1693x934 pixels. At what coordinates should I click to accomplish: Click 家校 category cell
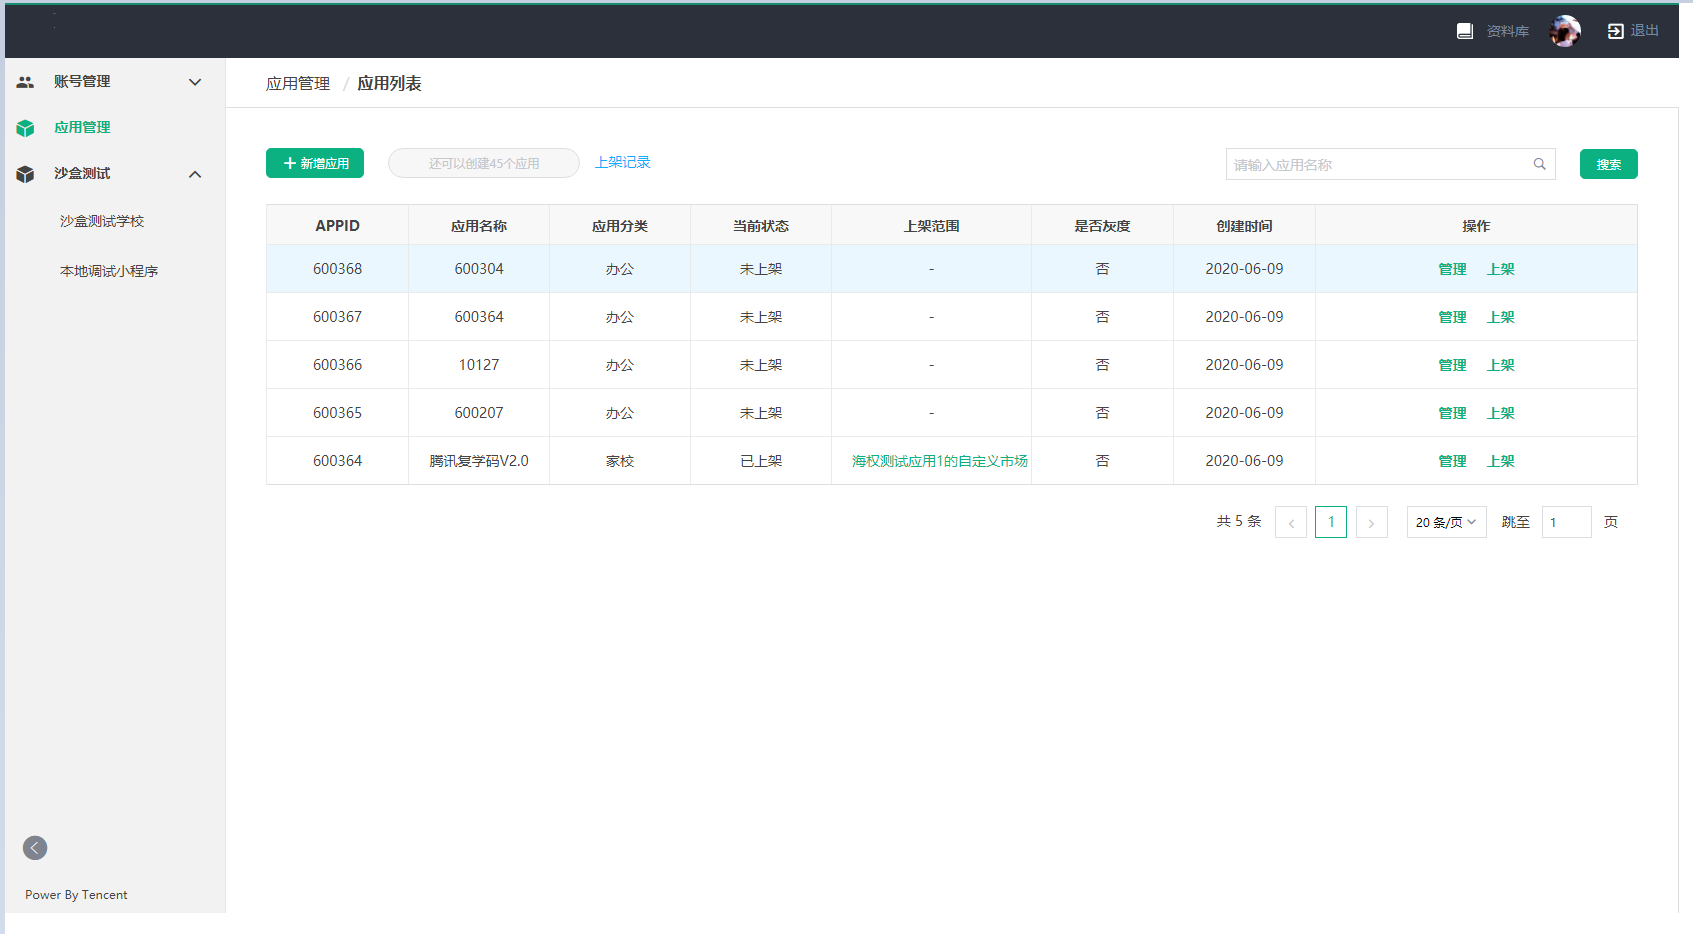point(620,461)
